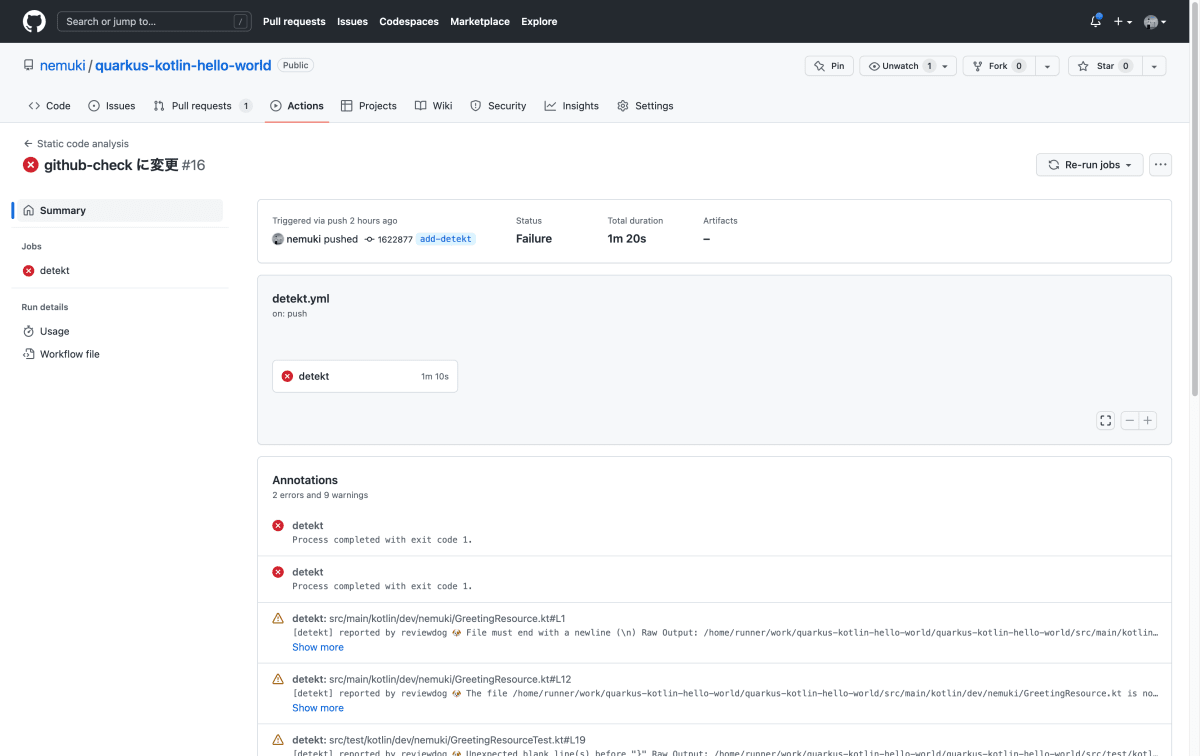Open GreetingResource.kt#L12 annotation link
Viewport: 1200px width, 756px height.
(450, 678)
